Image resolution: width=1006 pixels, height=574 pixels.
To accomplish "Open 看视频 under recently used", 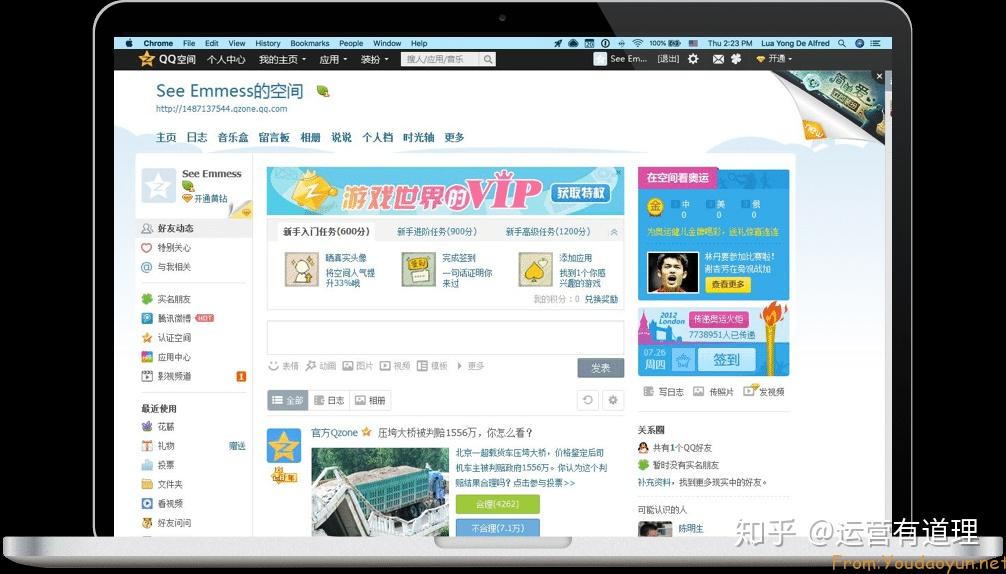I will 162,503.
